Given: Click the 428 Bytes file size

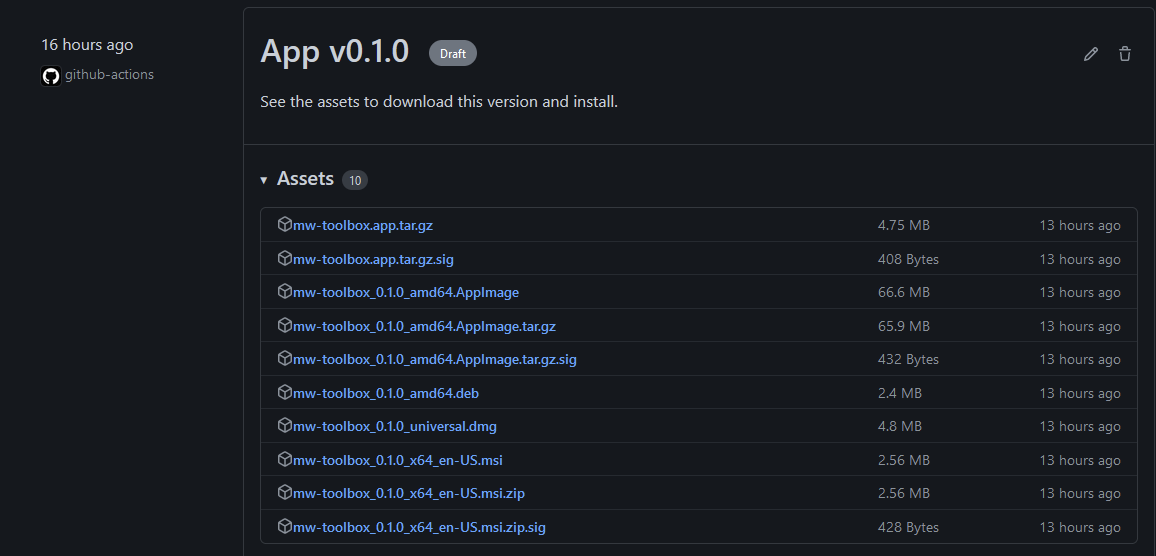Looking at the screenshot, I should (908, 528).
